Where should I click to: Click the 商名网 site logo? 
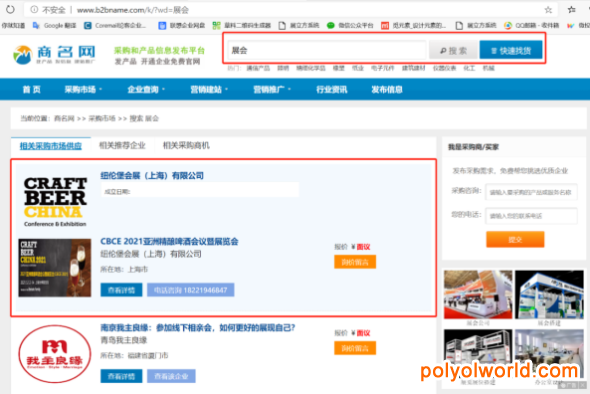[x=54, y=55]
